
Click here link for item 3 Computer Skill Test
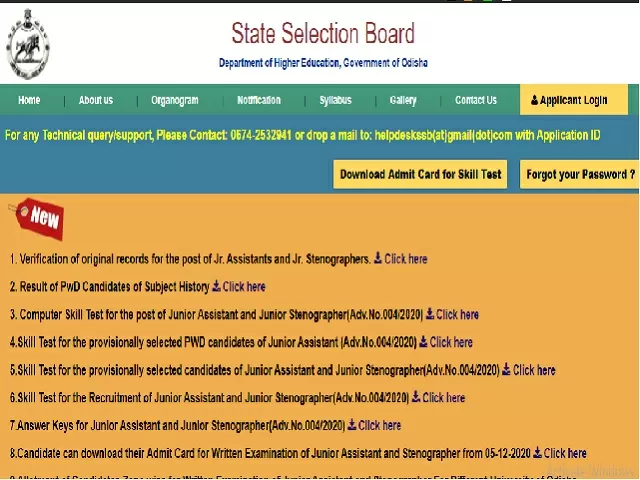(458, 314)
